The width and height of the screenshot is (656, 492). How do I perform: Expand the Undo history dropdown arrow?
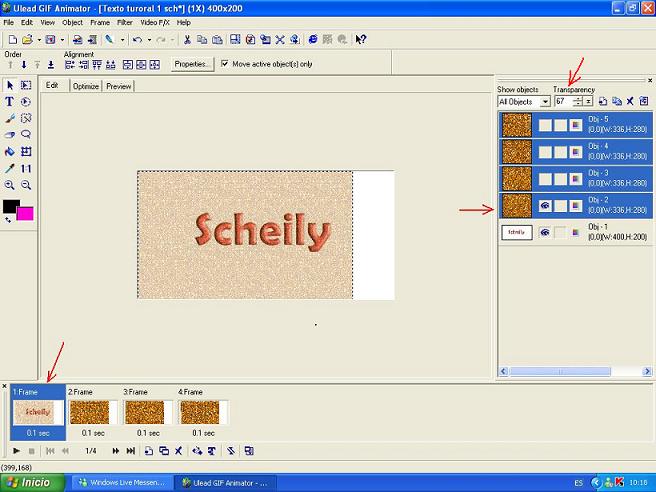[149, 40]
